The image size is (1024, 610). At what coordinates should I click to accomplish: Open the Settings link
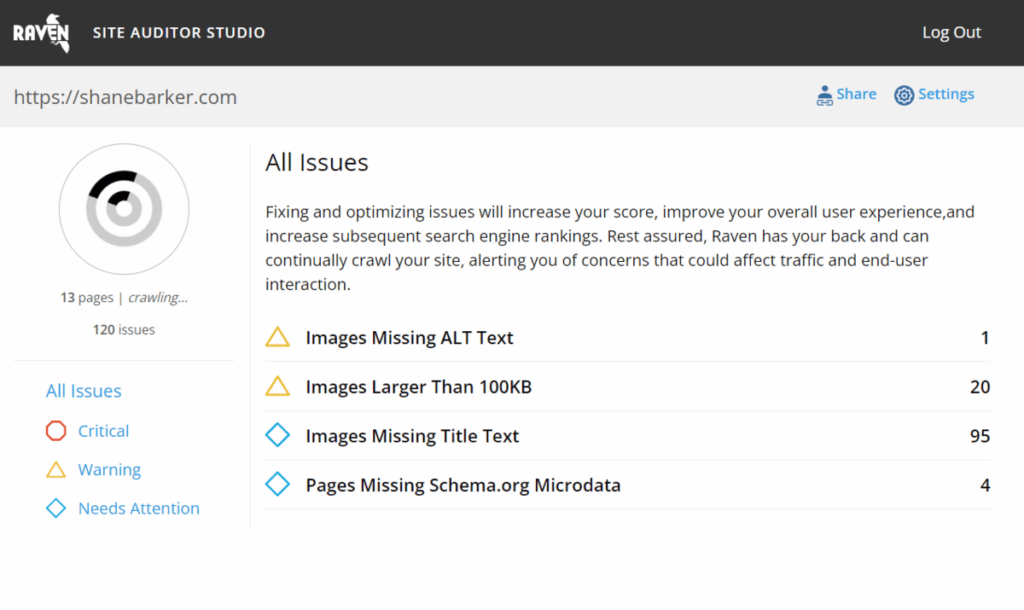[945, 94]
